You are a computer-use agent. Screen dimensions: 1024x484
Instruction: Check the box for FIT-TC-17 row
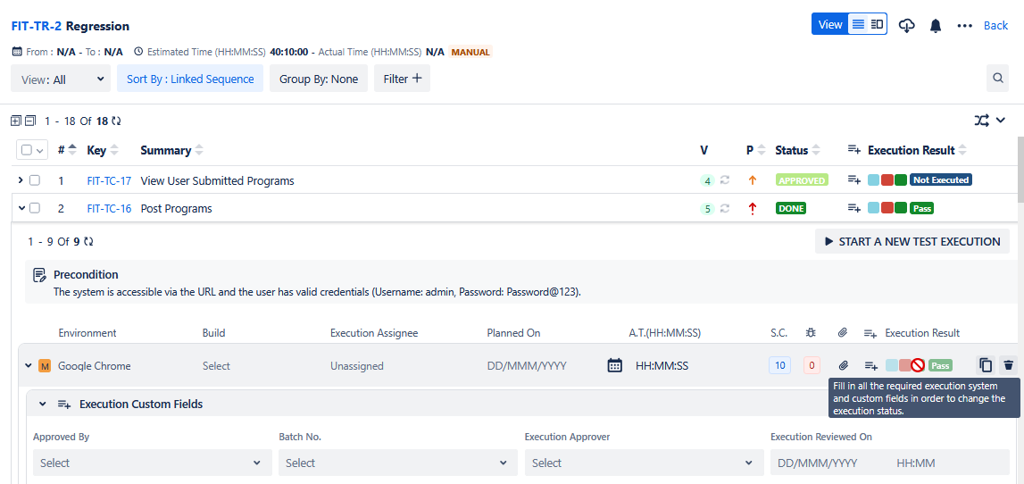coord(35,181)
